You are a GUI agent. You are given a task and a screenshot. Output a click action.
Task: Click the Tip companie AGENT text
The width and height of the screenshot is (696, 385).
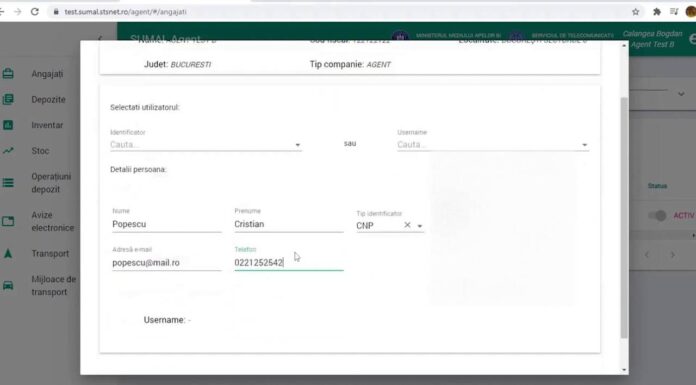click(350, 64)
